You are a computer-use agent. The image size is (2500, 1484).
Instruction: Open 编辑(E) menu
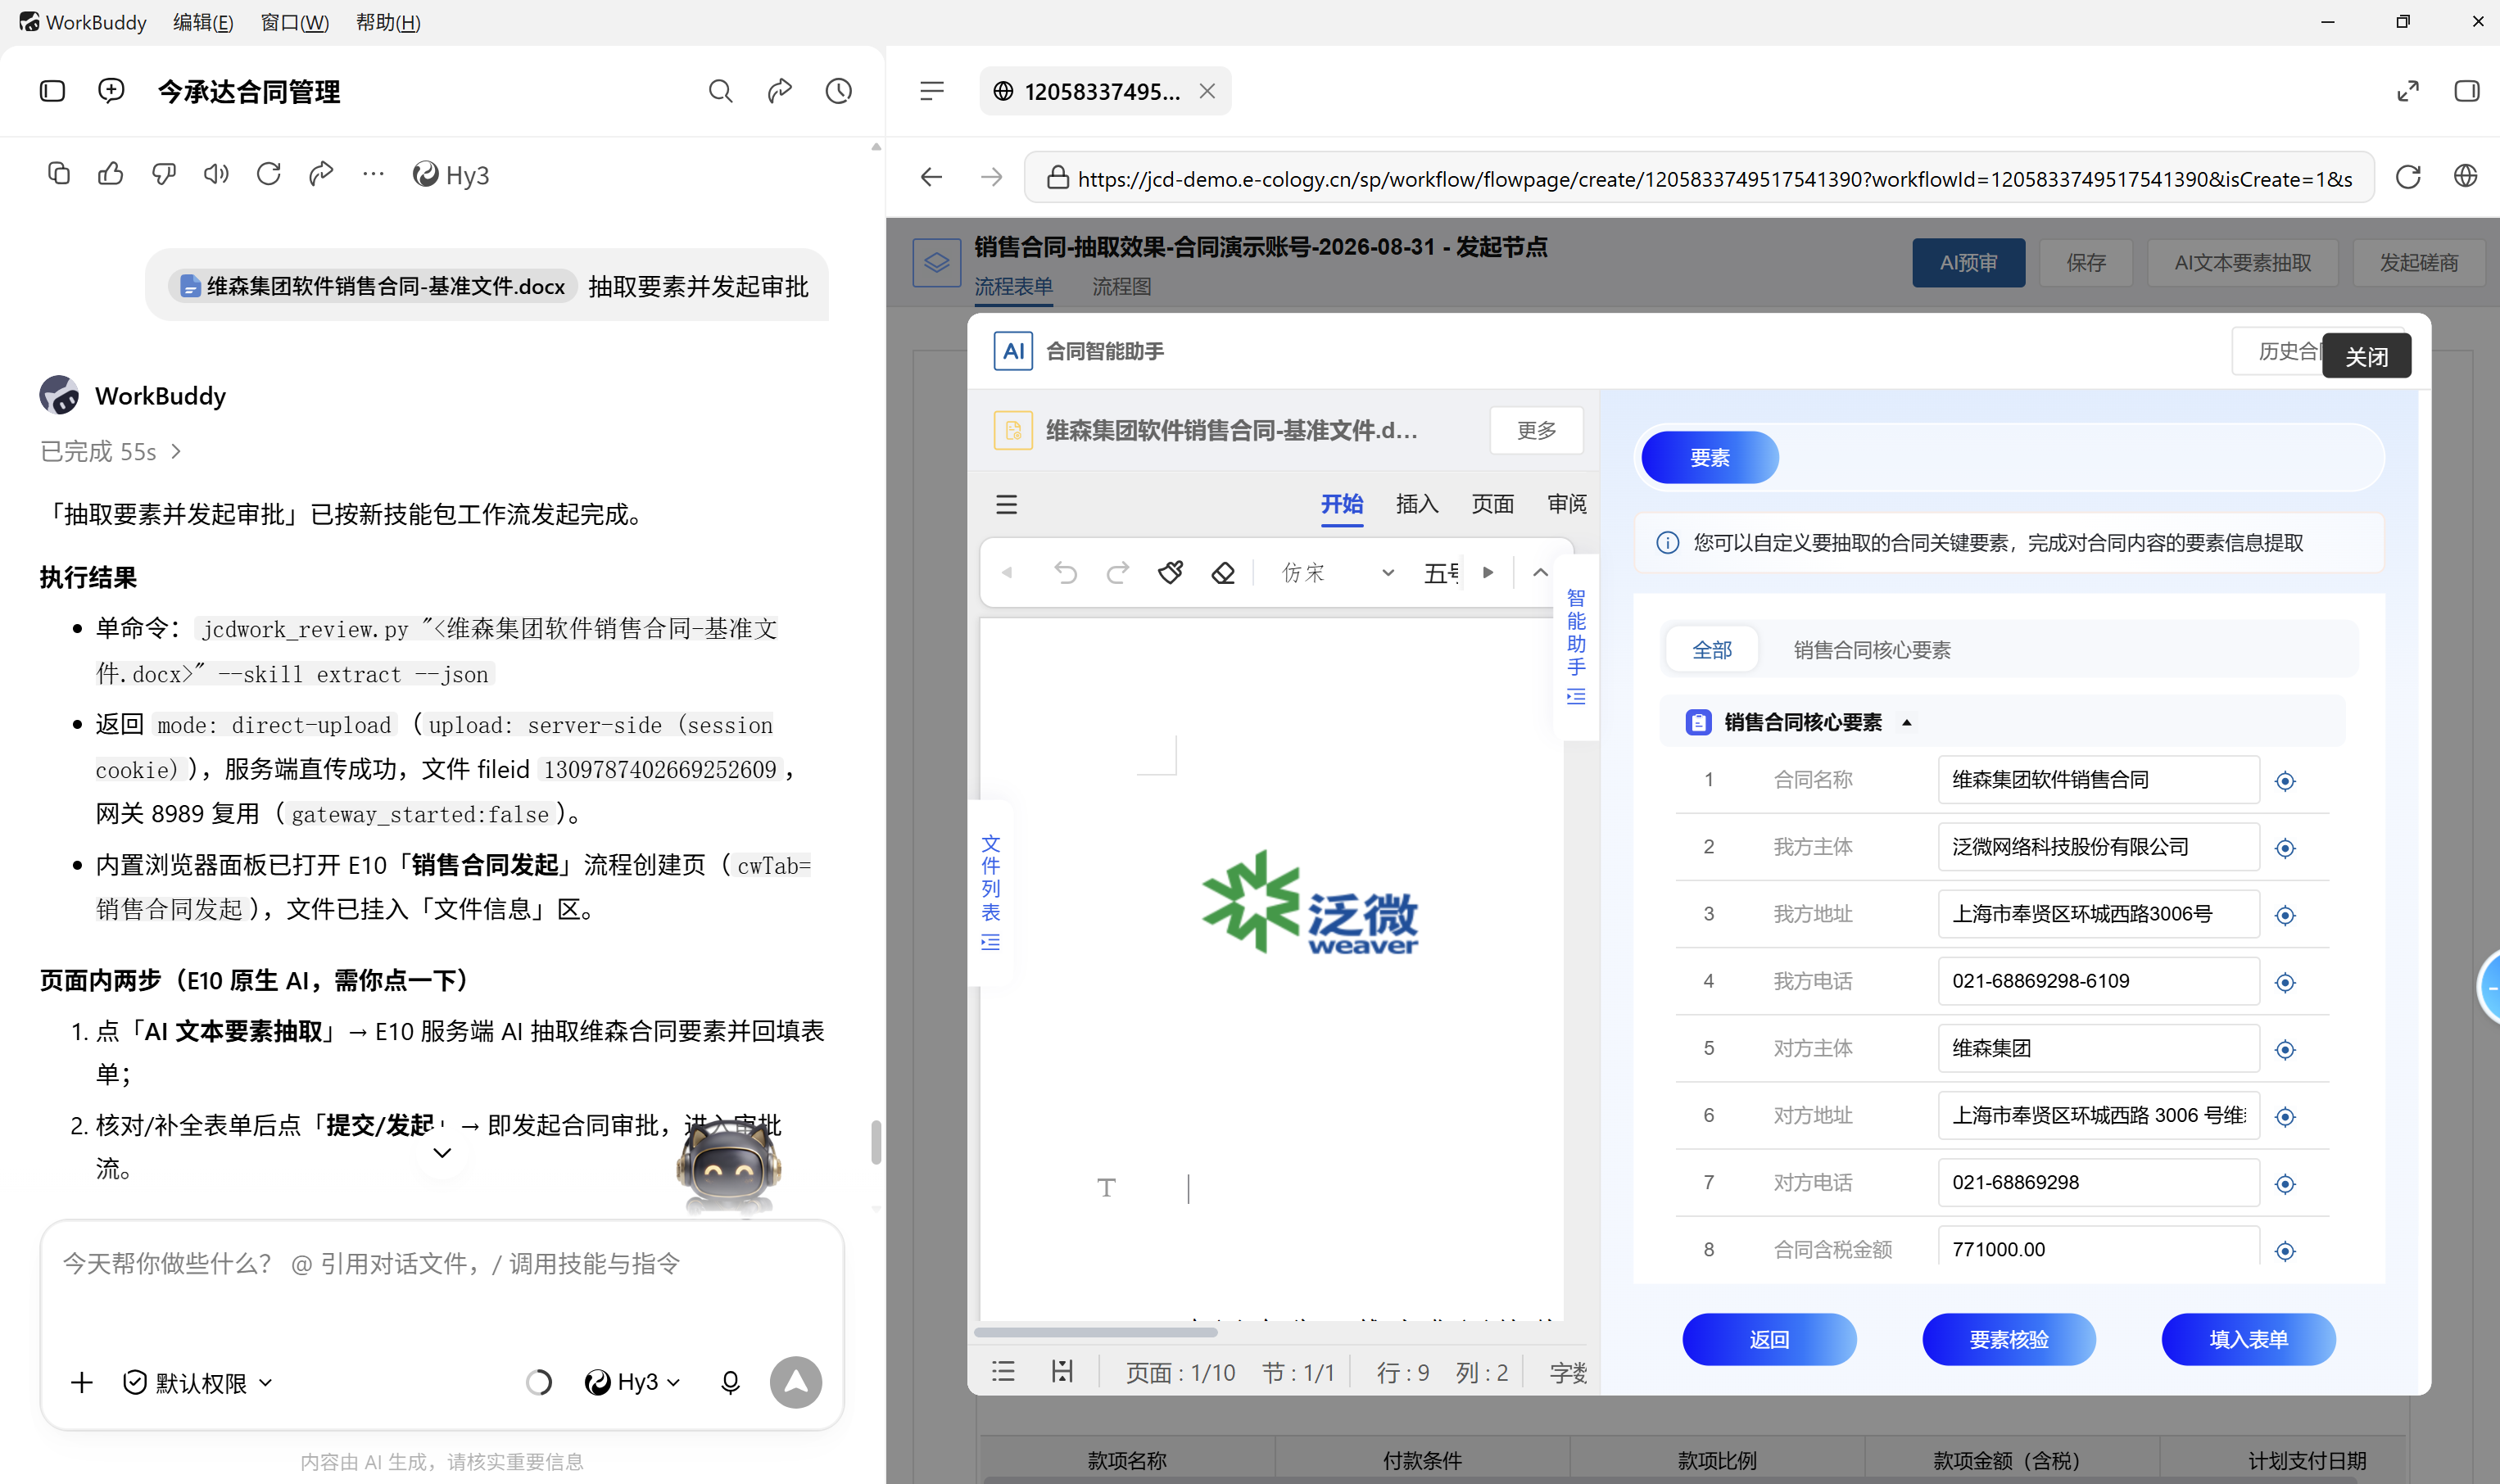(203, 22)
